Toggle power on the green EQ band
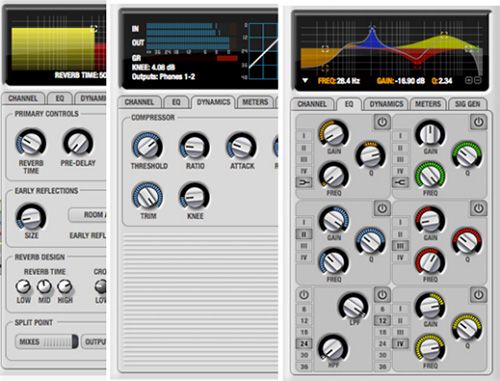The height and width of the screenshot is (381, 500). click(479, 122)
